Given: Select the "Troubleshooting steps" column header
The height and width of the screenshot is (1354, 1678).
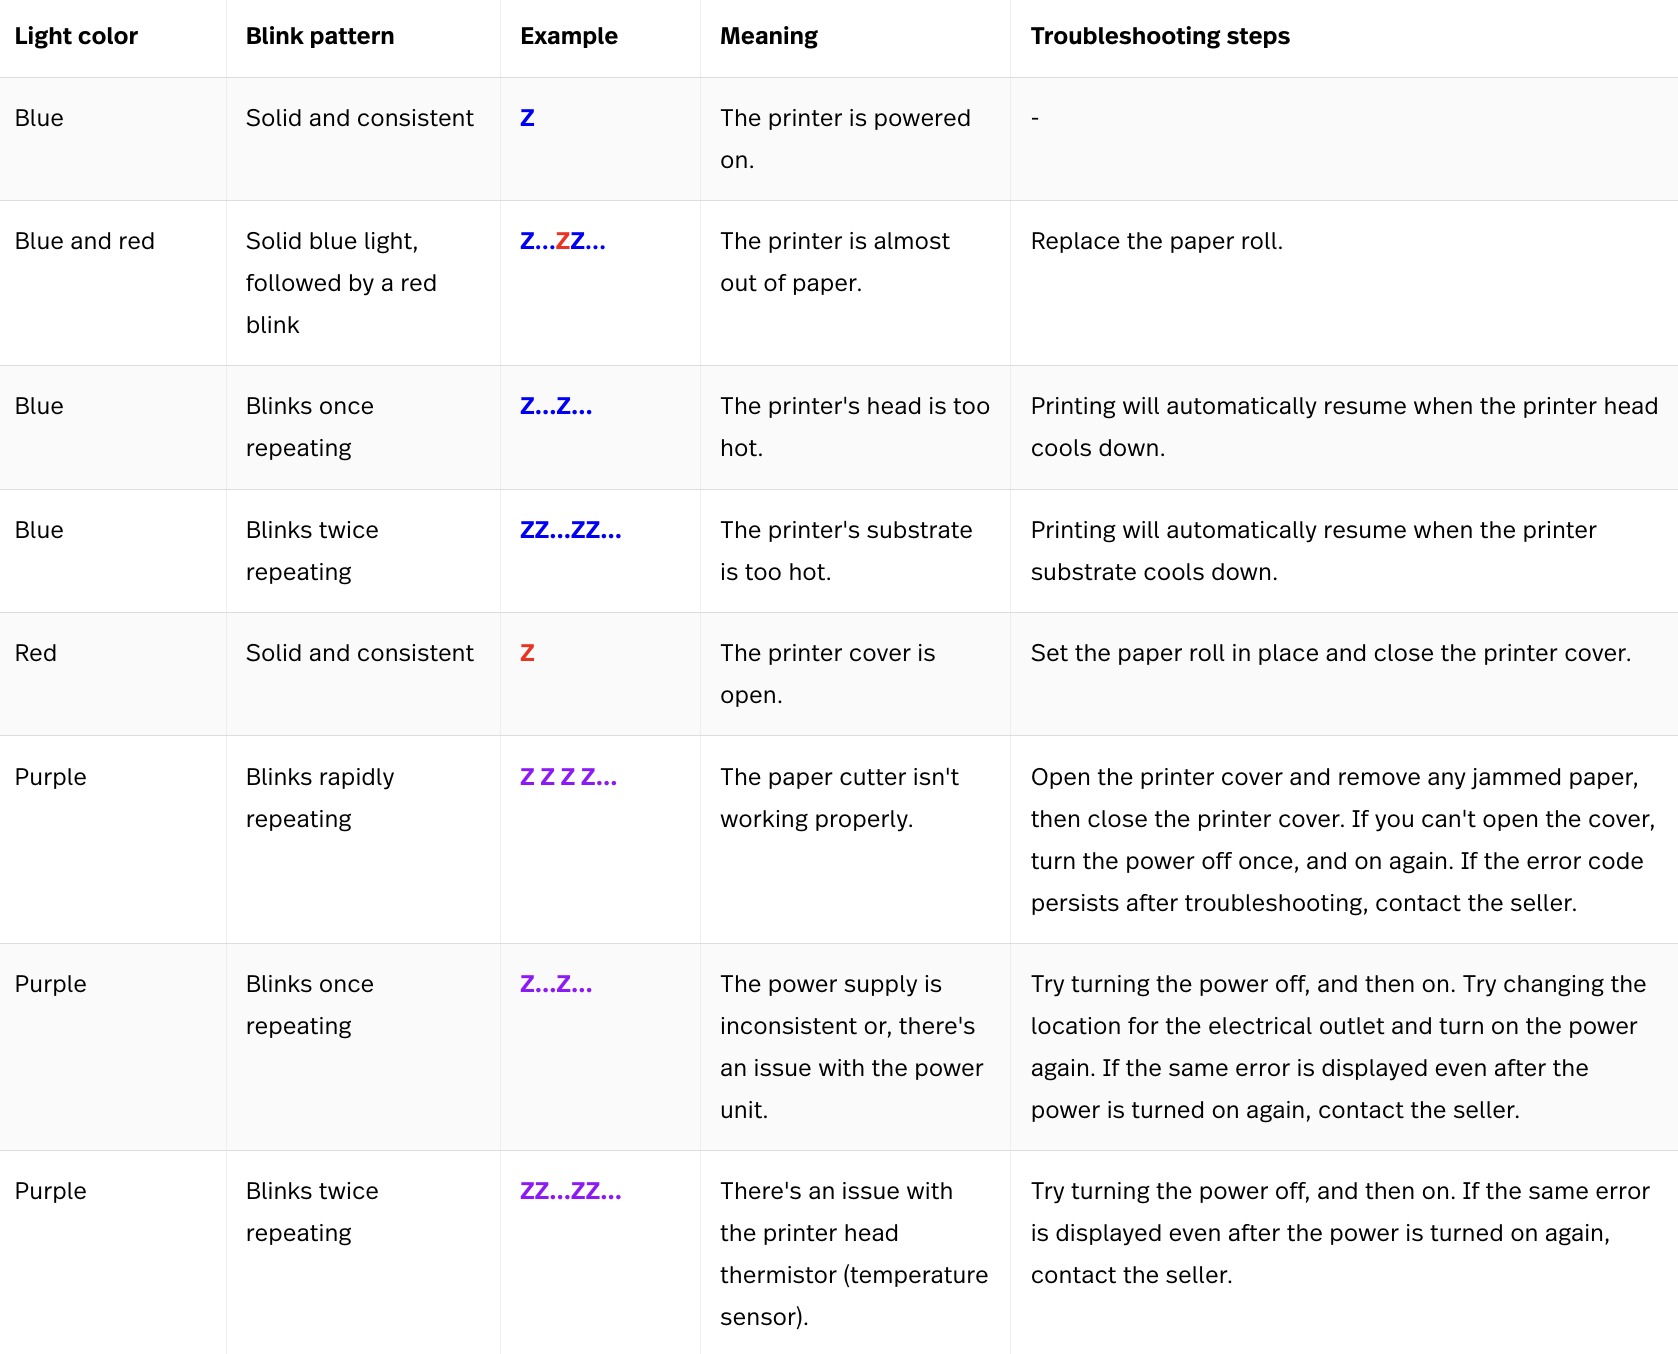Looking at the screenshot, I should click(x=1160, y=37).
